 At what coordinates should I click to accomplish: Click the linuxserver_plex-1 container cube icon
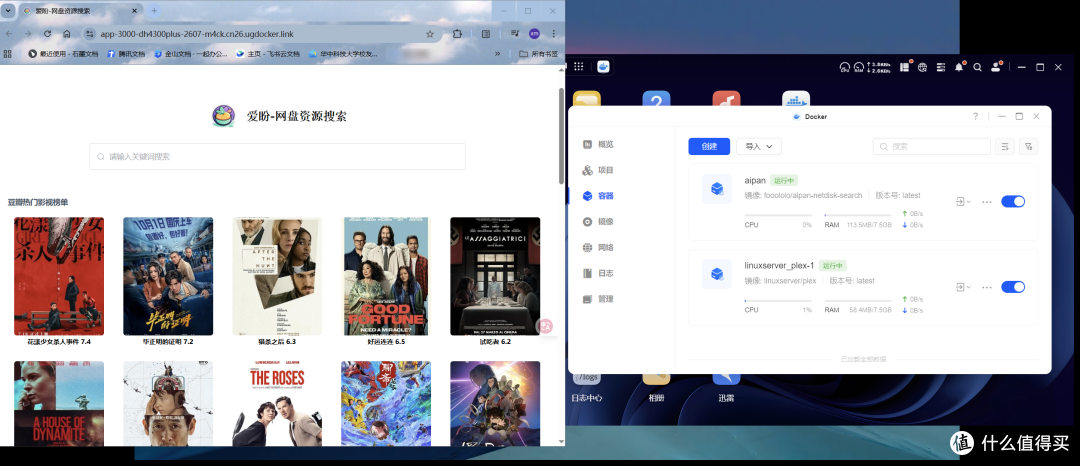coord(716,274)
